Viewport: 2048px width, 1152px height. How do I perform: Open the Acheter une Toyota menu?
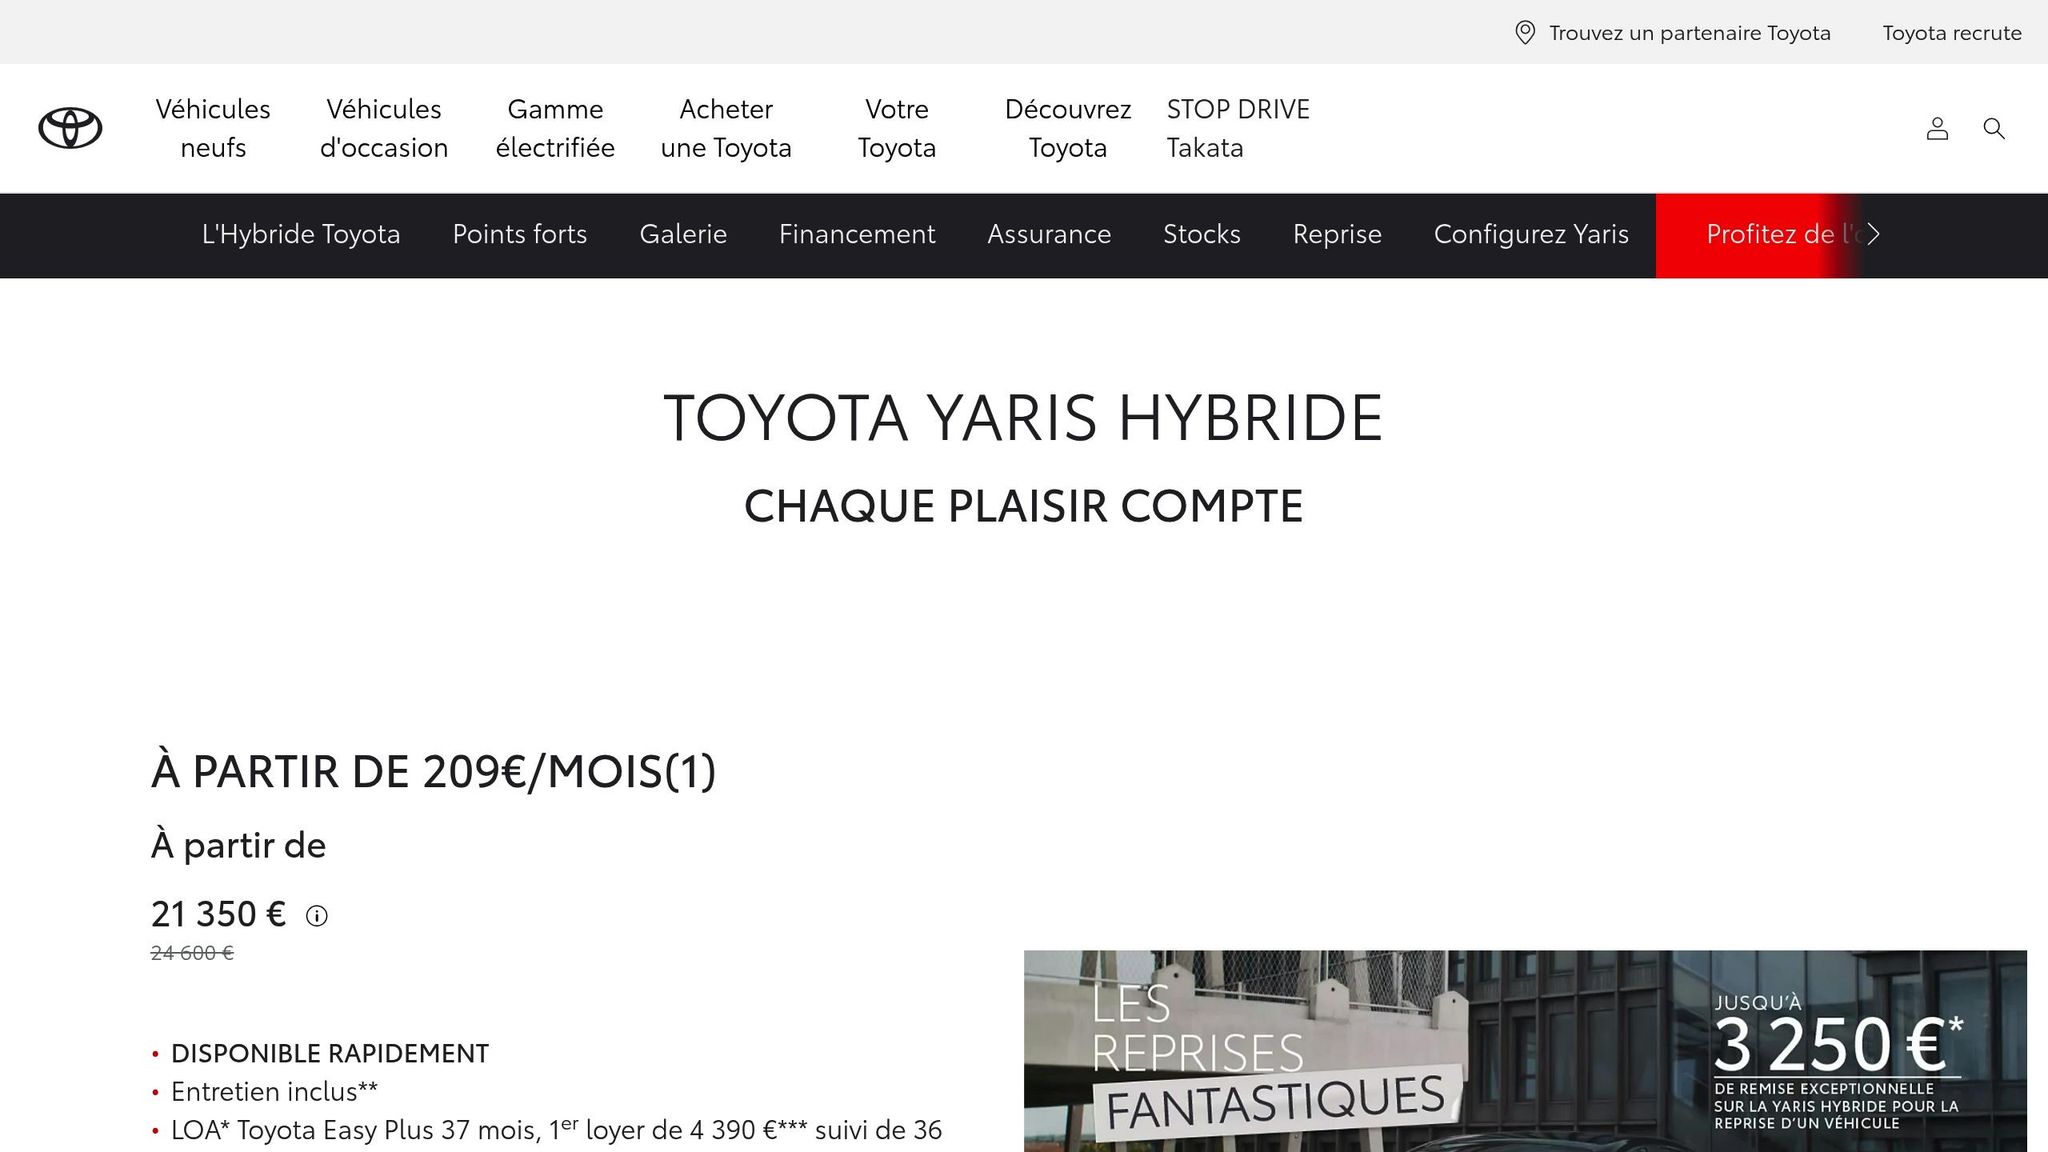click(x=726, y=128)
